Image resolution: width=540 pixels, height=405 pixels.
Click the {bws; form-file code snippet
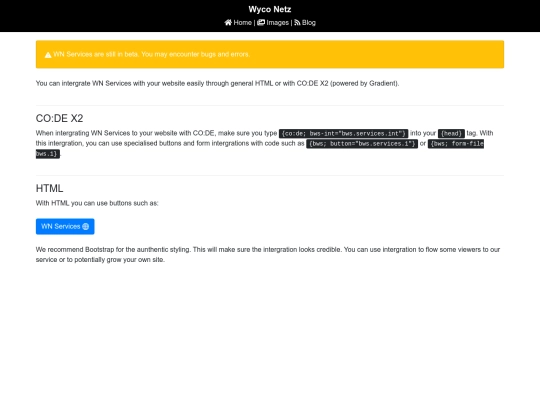pyautogui.click(x=456, y=144)
